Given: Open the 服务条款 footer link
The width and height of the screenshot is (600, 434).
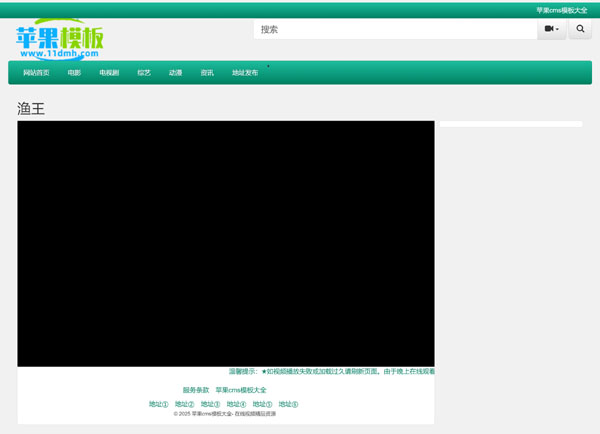Looking at the screenshot, I should click(196, 390).
